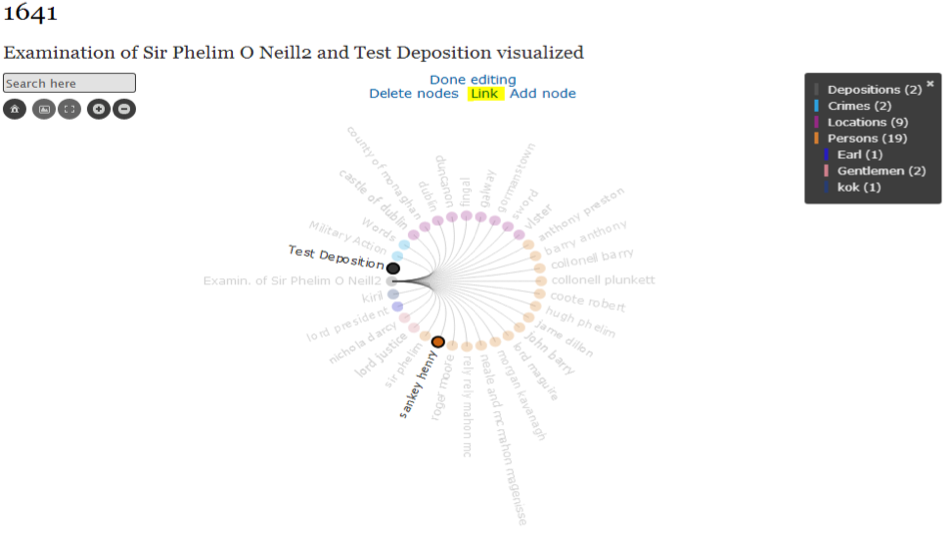Click the Add node link

543,94
